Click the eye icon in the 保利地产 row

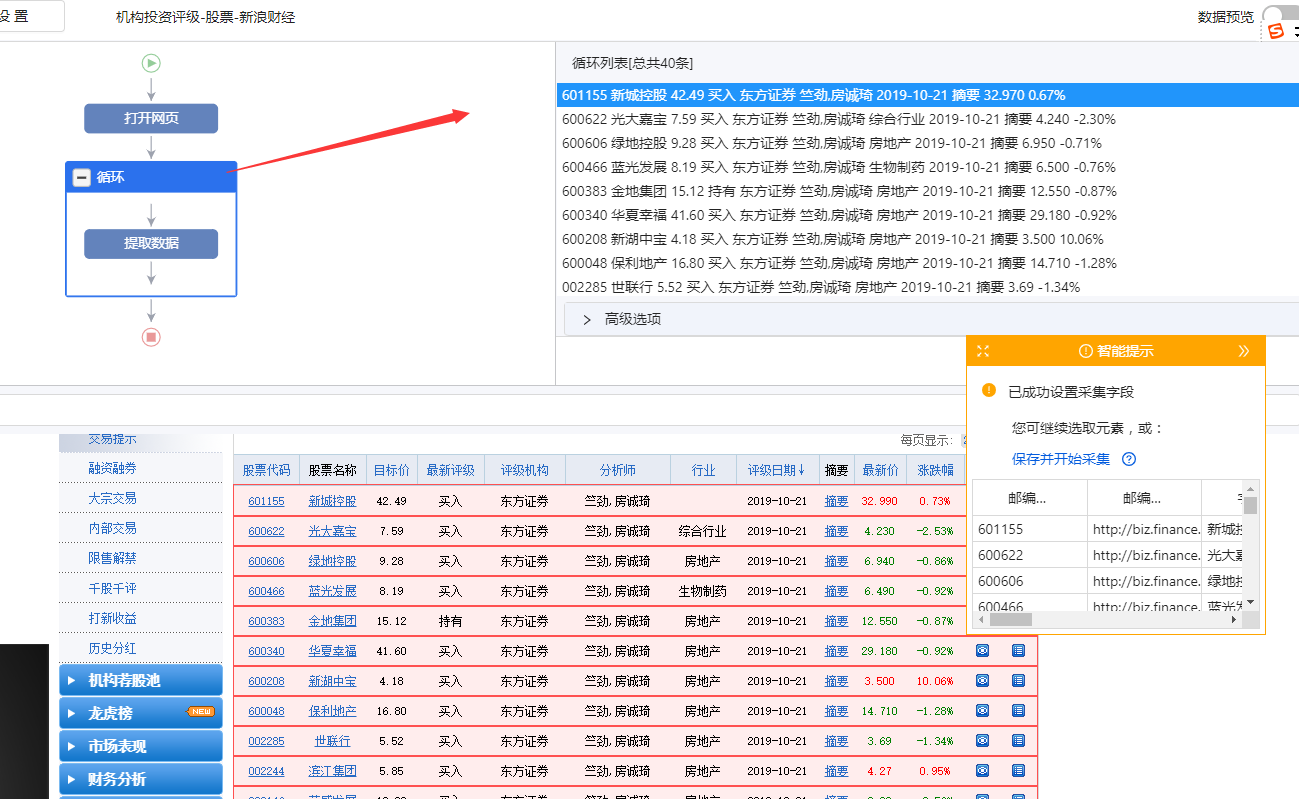point(982,710)
